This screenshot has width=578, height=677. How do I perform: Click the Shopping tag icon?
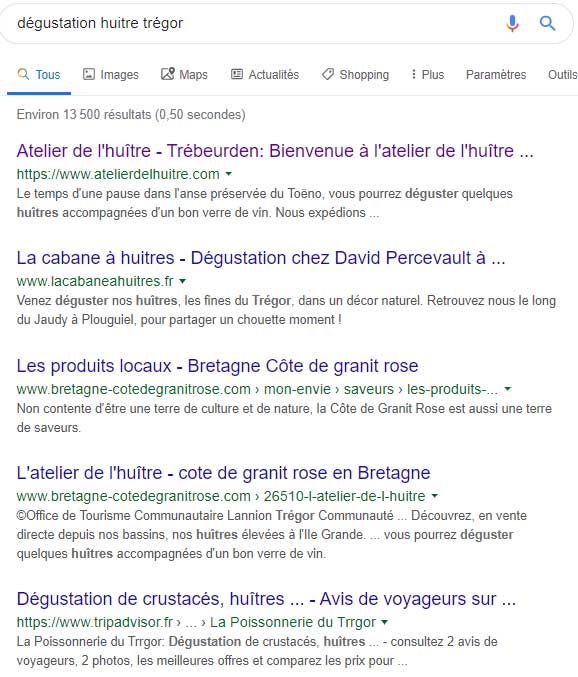tap(328, 74)
